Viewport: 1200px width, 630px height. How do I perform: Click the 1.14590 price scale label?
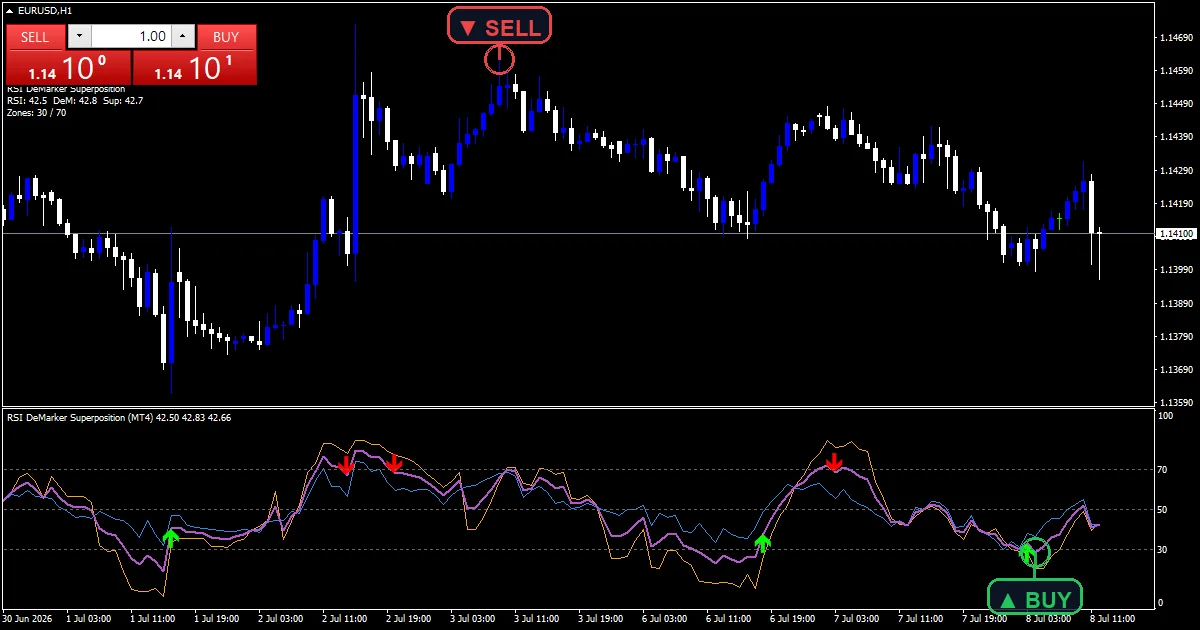[x=1179, y=71]
